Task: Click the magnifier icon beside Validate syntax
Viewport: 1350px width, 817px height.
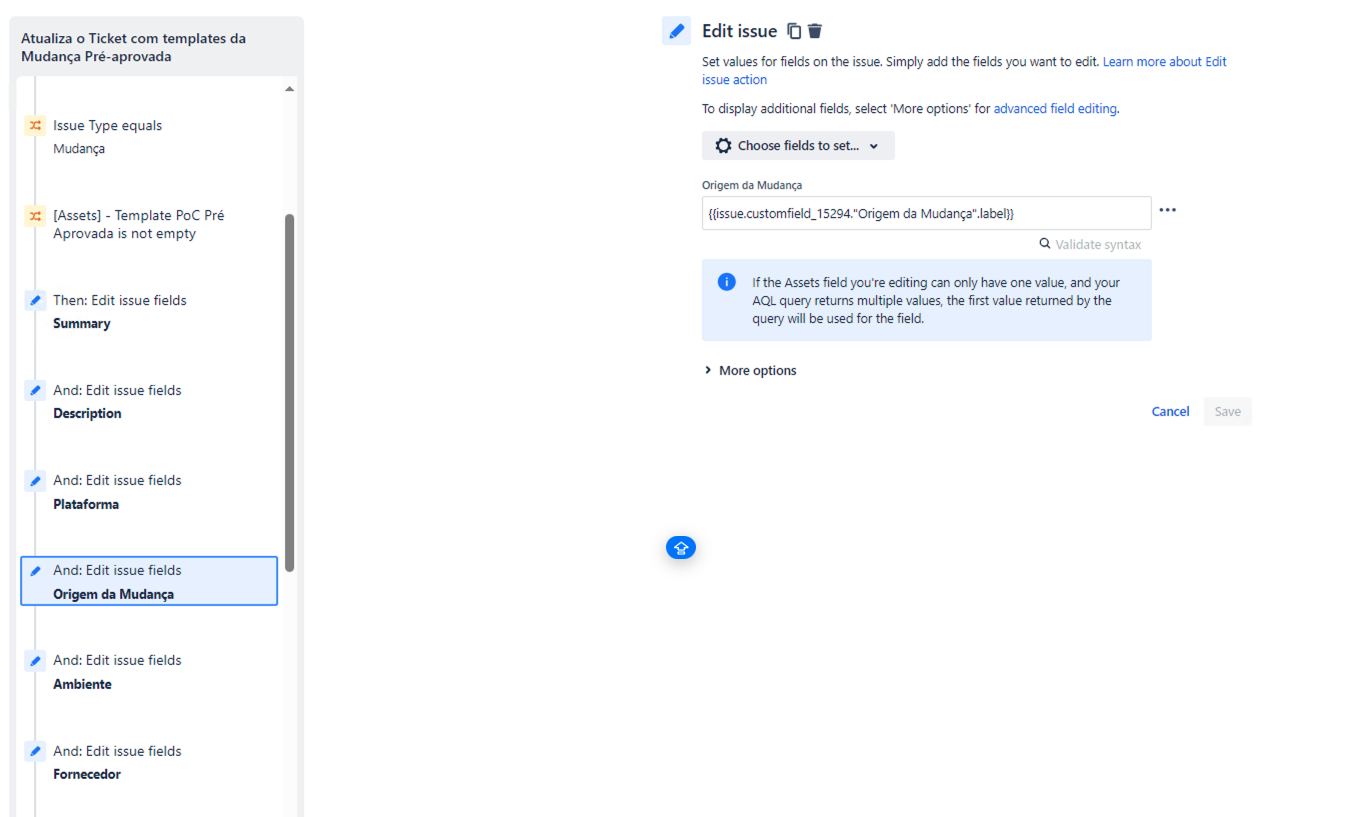Action: pos(1045,244)
